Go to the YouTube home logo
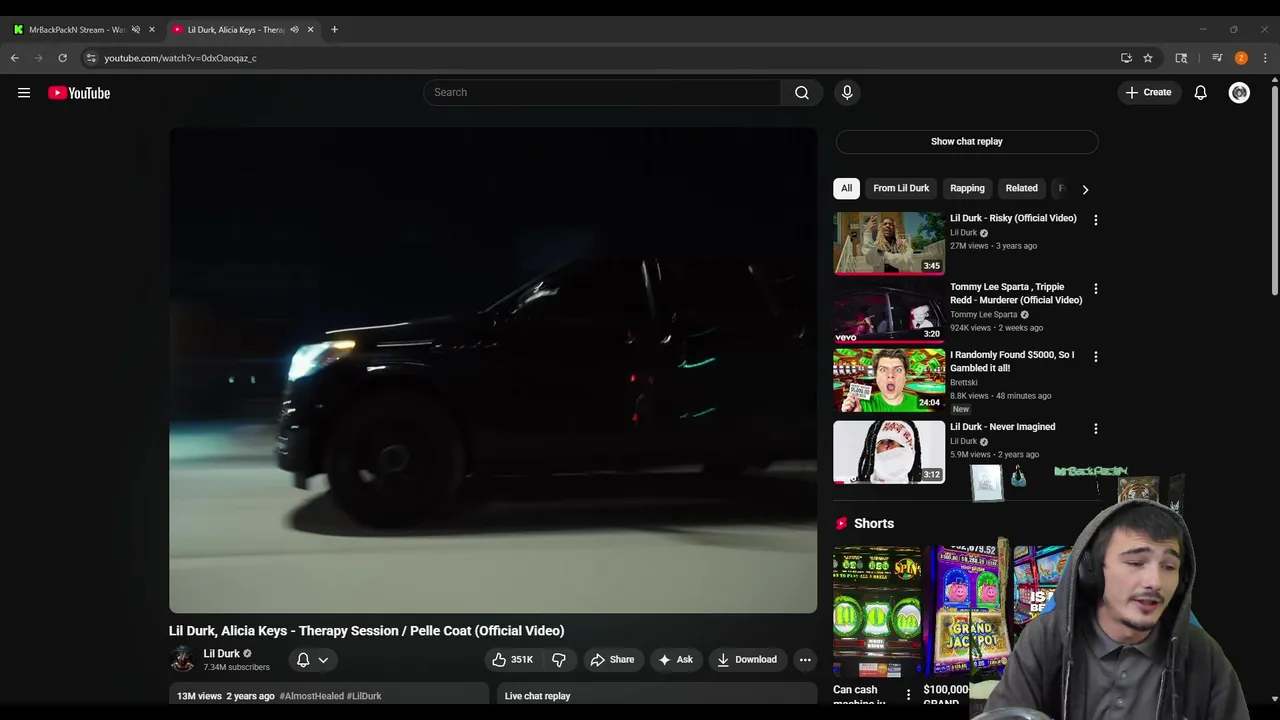Screen dimensions: 1280x720 (79, 93)
